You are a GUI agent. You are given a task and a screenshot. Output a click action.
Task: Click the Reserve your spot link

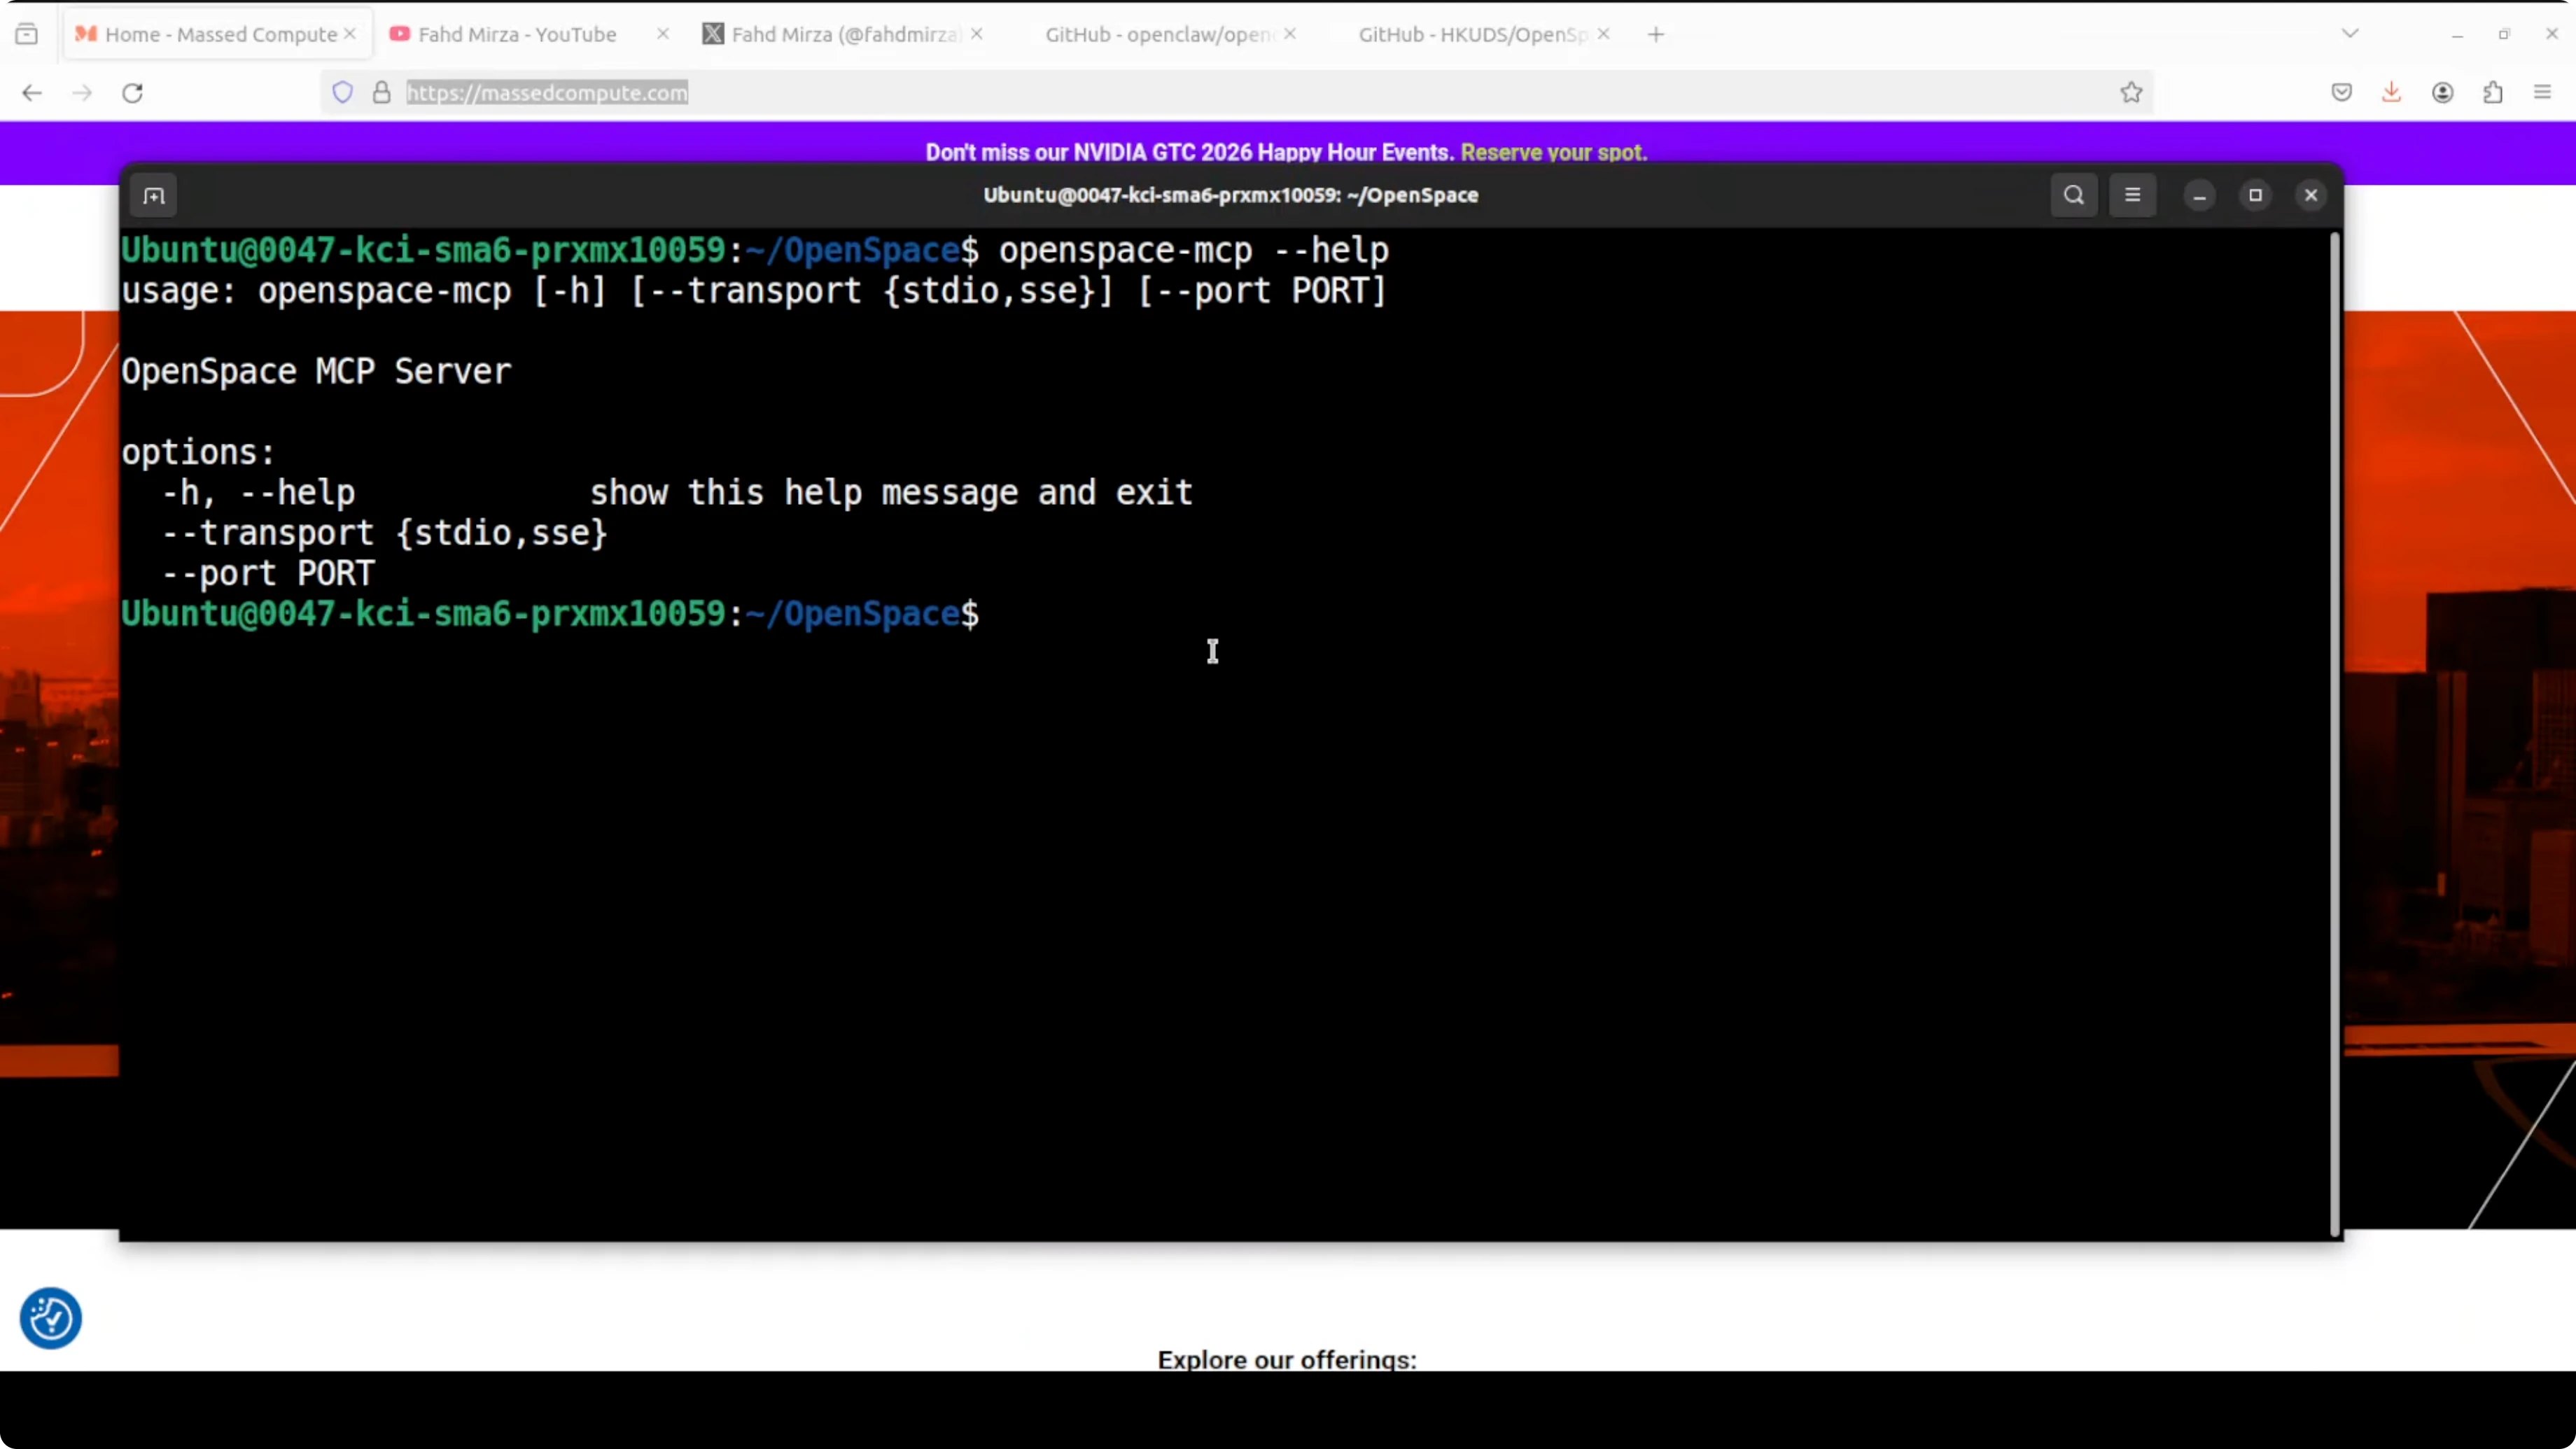tap(1553, 152)
